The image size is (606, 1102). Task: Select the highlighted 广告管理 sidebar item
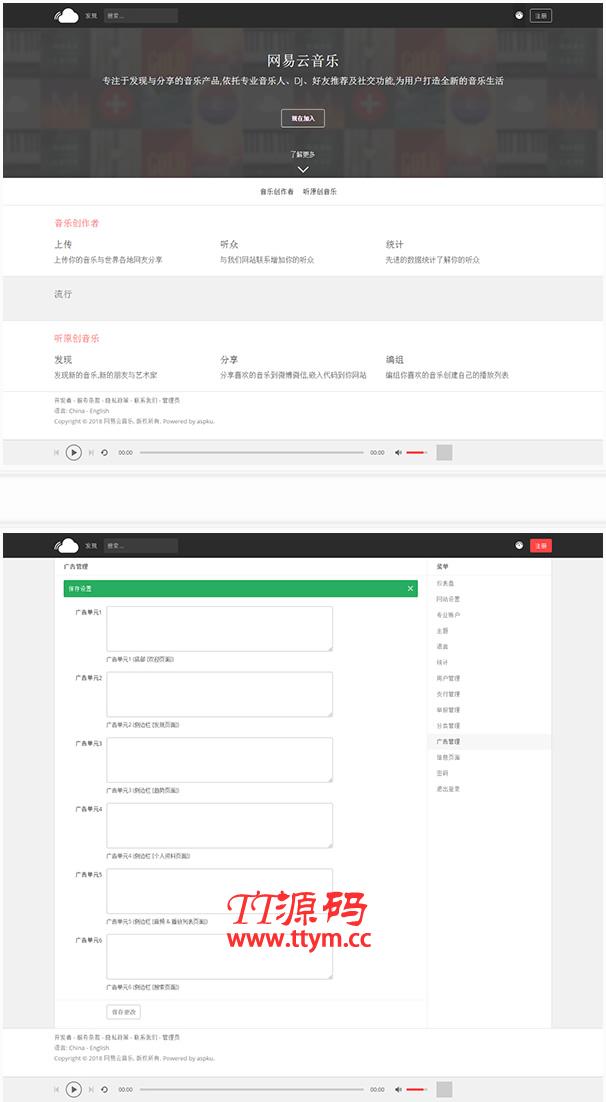[x=489, y=741]
